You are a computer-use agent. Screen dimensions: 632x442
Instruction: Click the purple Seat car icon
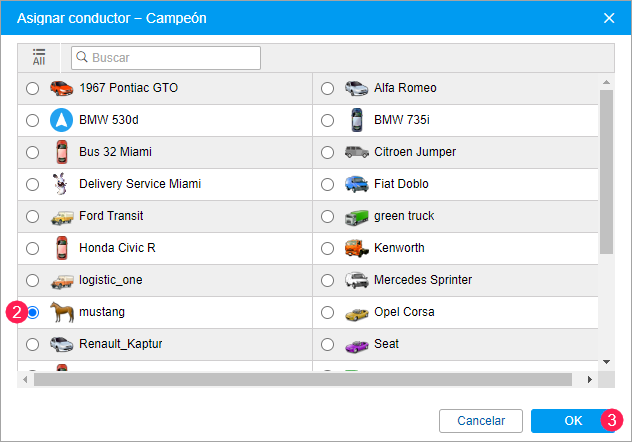click(357, 346)
